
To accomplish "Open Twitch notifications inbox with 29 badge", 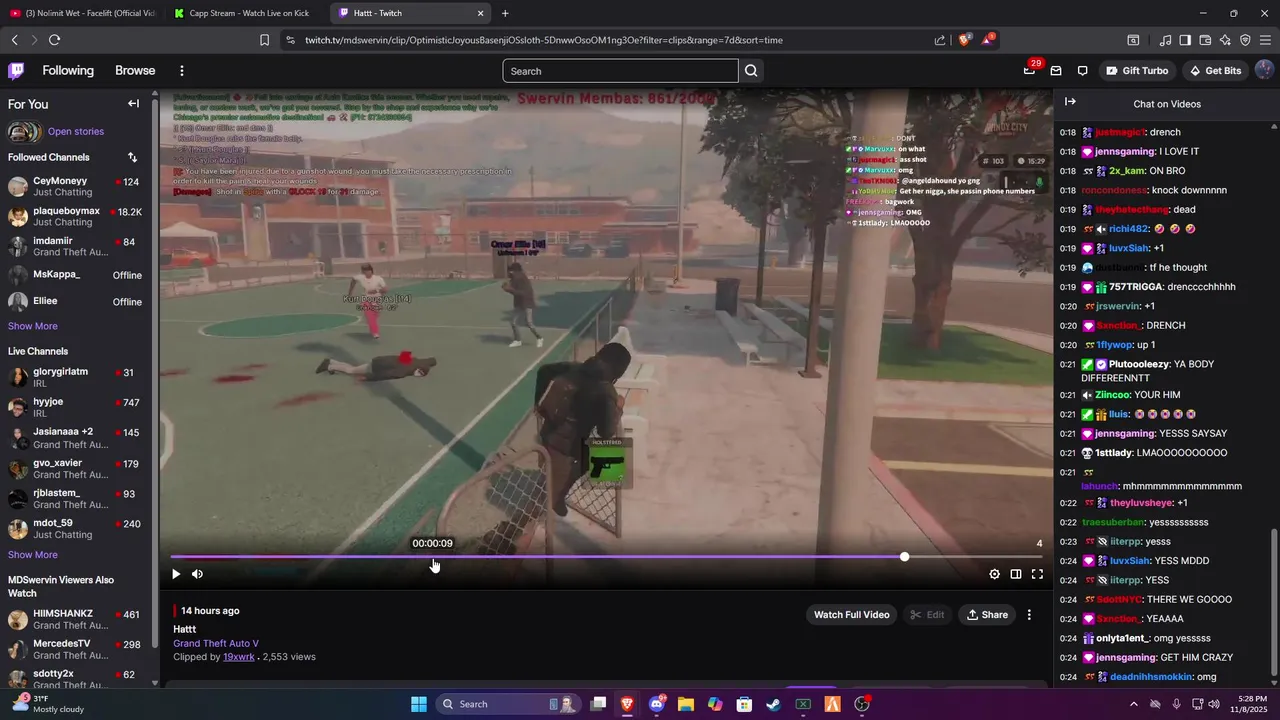I will point(1029,71).
